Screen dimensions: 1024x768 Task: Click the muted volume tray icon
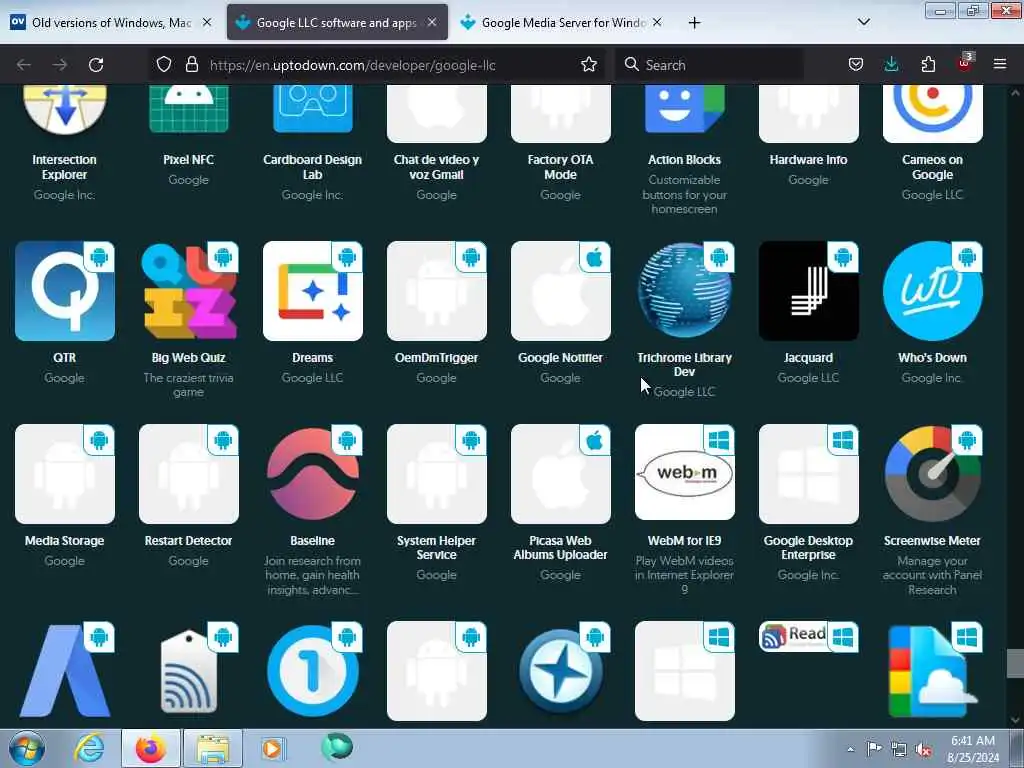tap(923, 750)
